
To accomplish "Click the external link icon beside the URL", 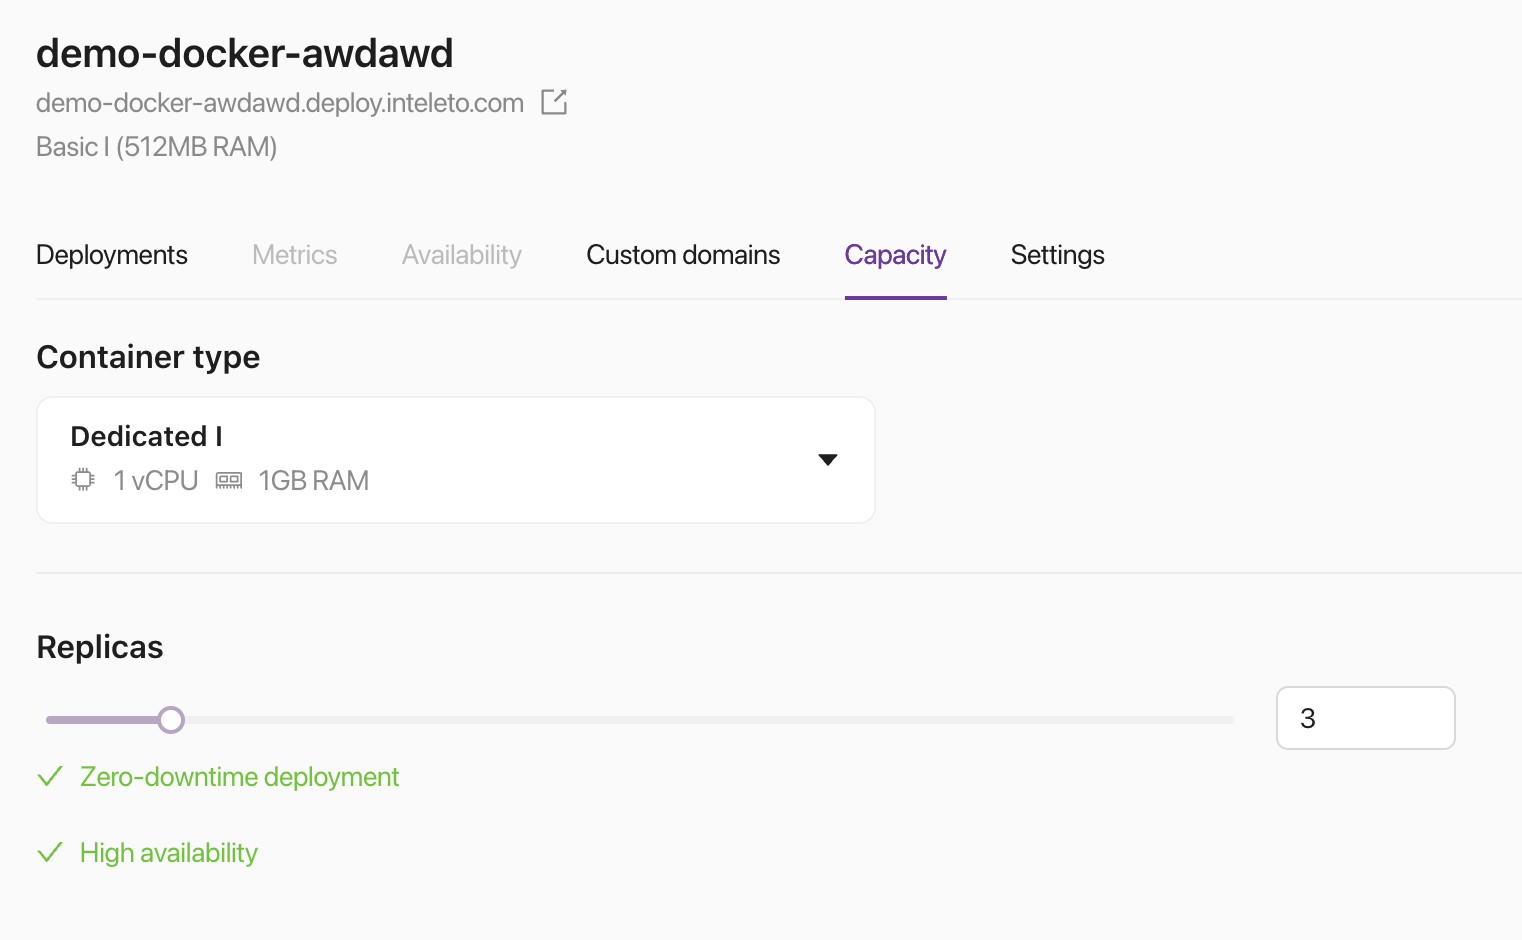I will tap(554, 102).
